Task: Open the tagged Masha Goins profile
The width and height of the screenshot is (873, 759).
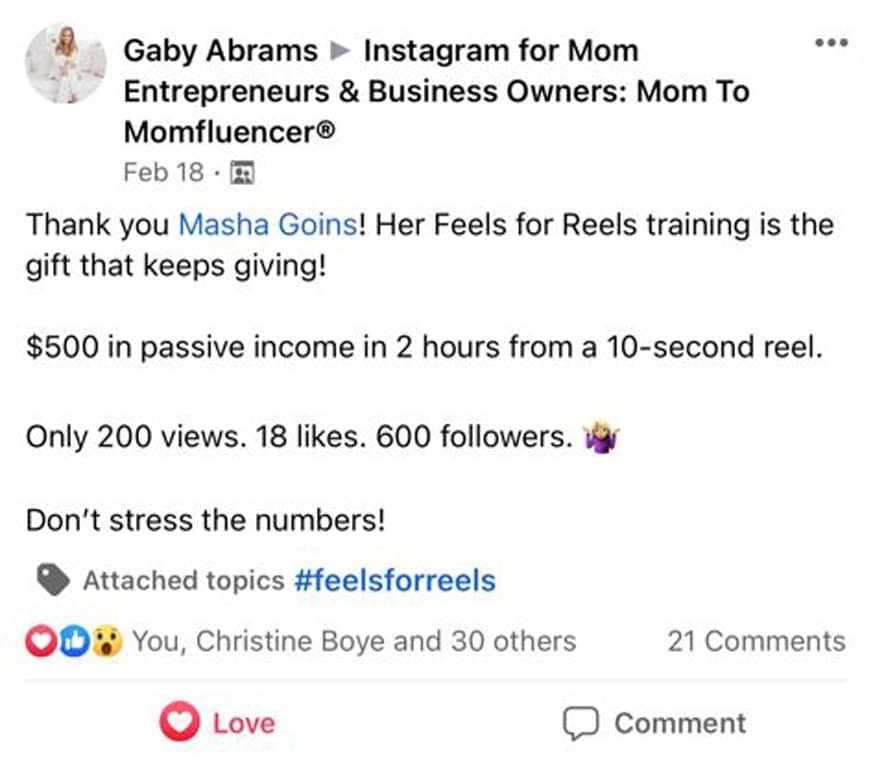Action: point(267,224)
